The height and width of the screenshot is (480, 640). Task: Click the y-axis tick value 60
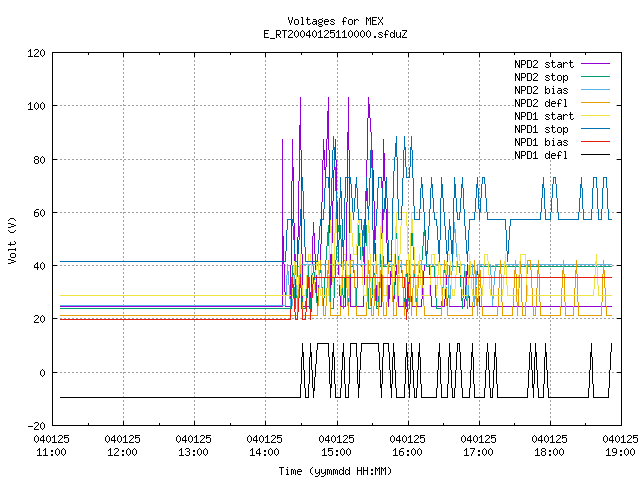[39, 213]
